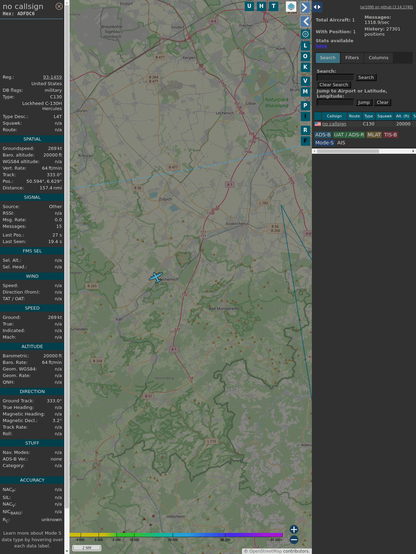This screenshot has width=416, height=554.
Task: Click the P map button
Action: click(x=305, y=105)
